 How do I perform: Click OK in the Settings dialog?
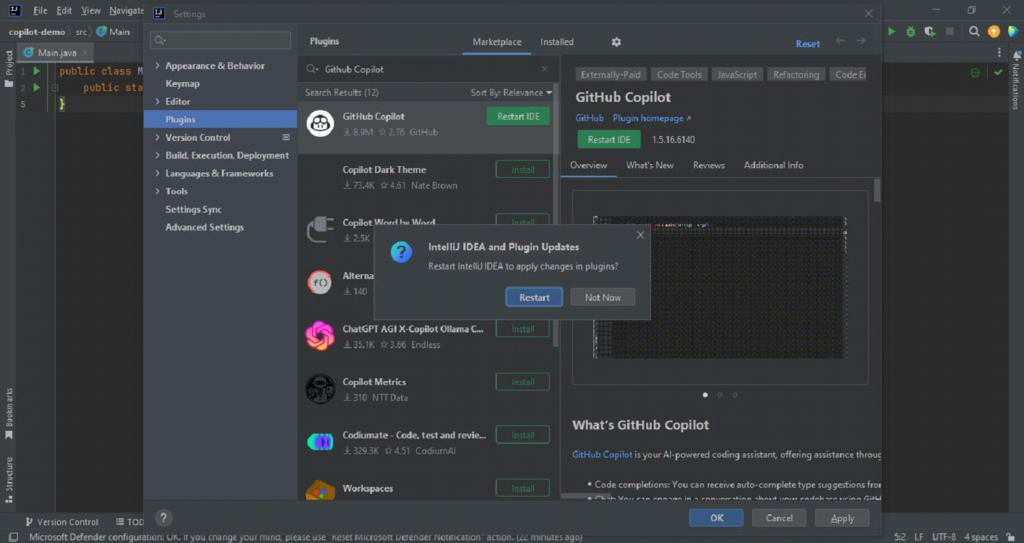[716, 518]
